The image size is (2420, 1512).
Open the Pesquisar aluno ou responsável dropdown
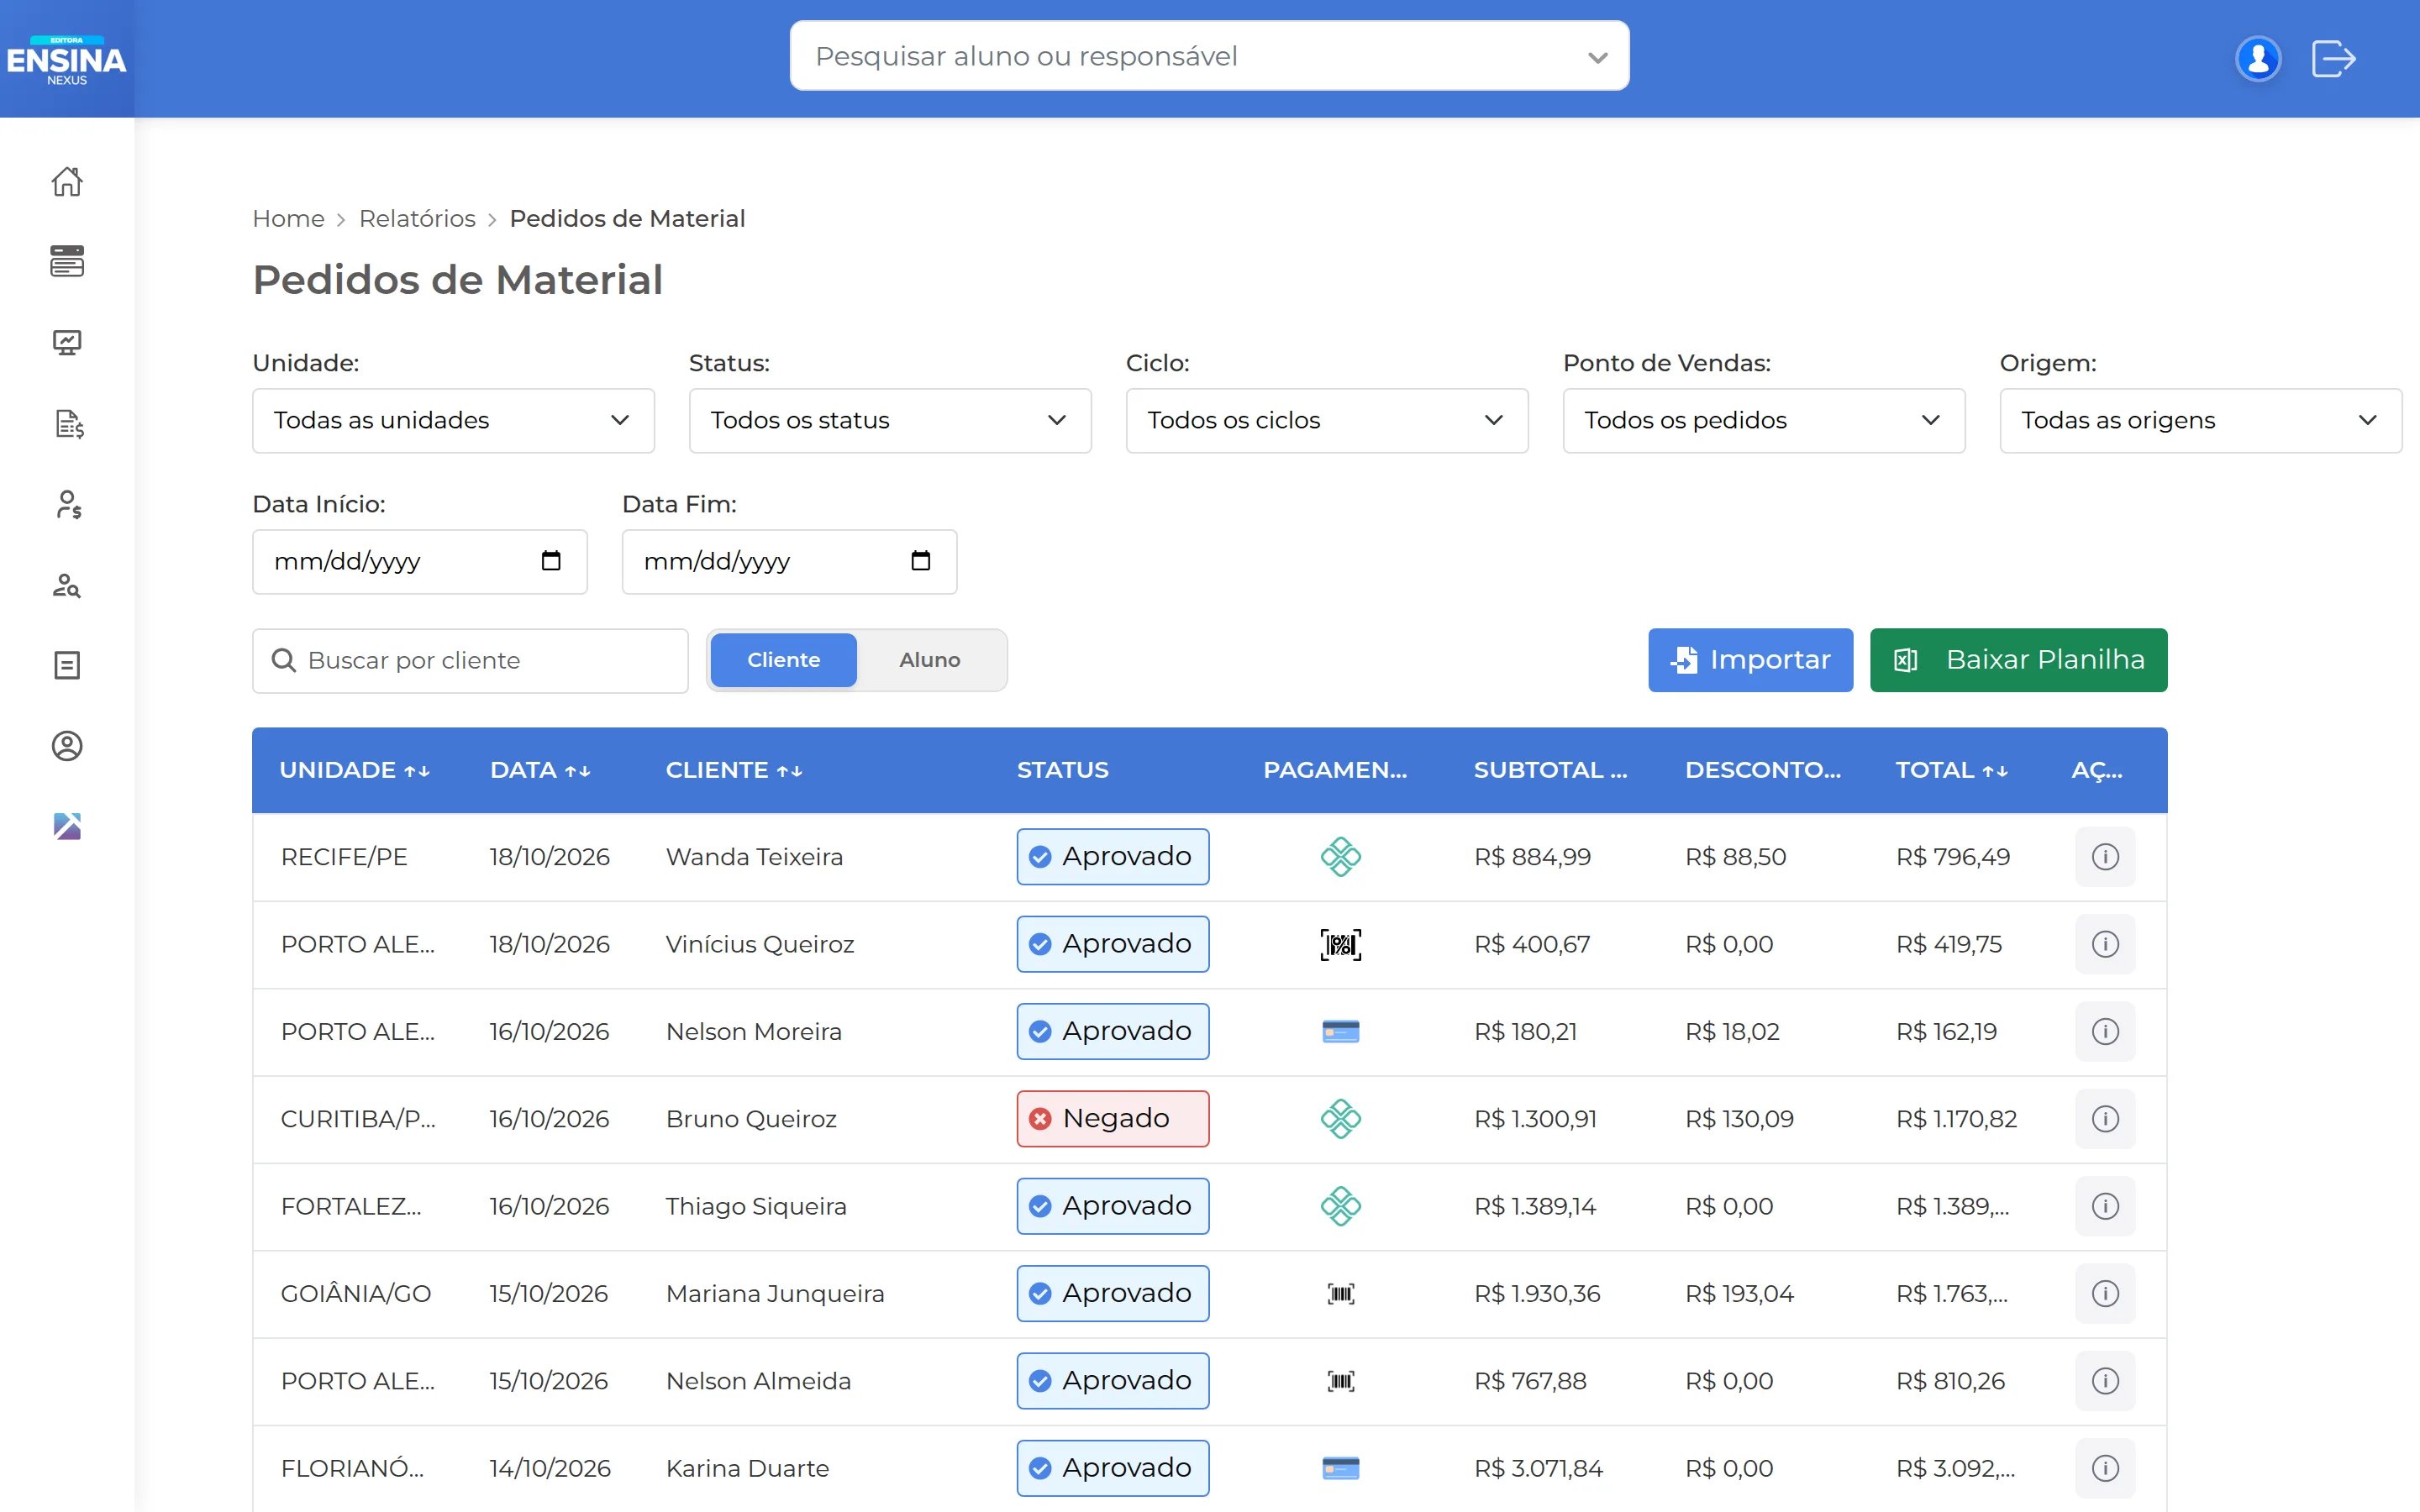tap(1209, 56)
